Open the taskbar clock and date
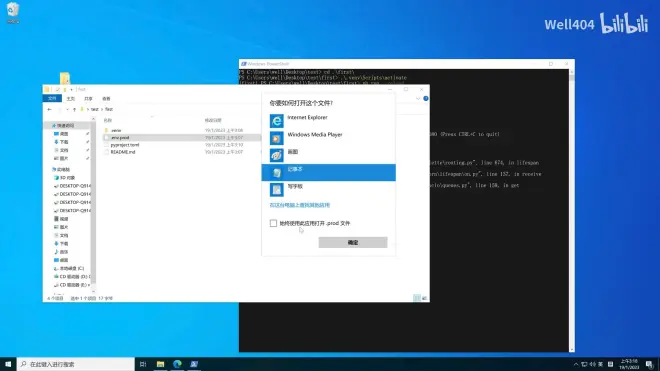Viewport: 660px width, 371px height. pos(629,364)
